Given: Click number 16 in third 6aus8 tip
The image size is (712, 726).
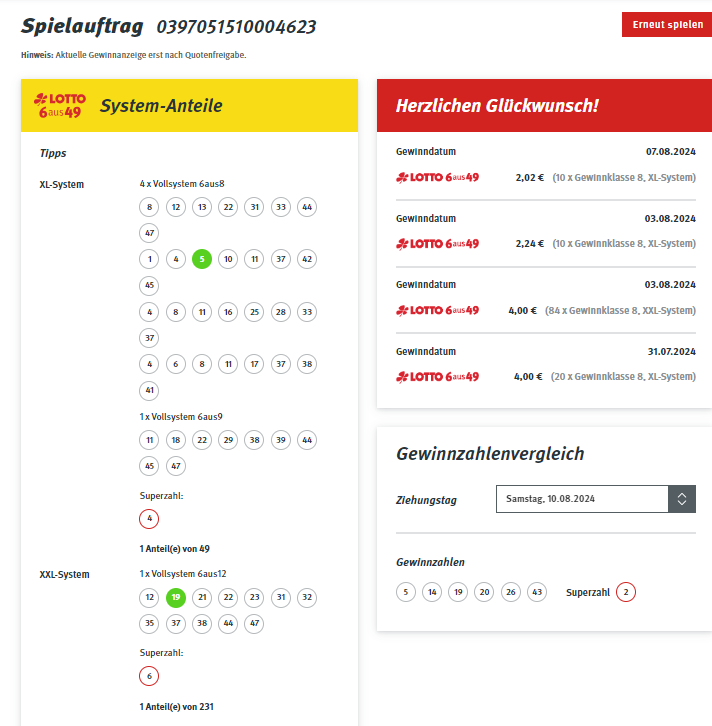Looking at the screenshot, I should tap(228, 312).
